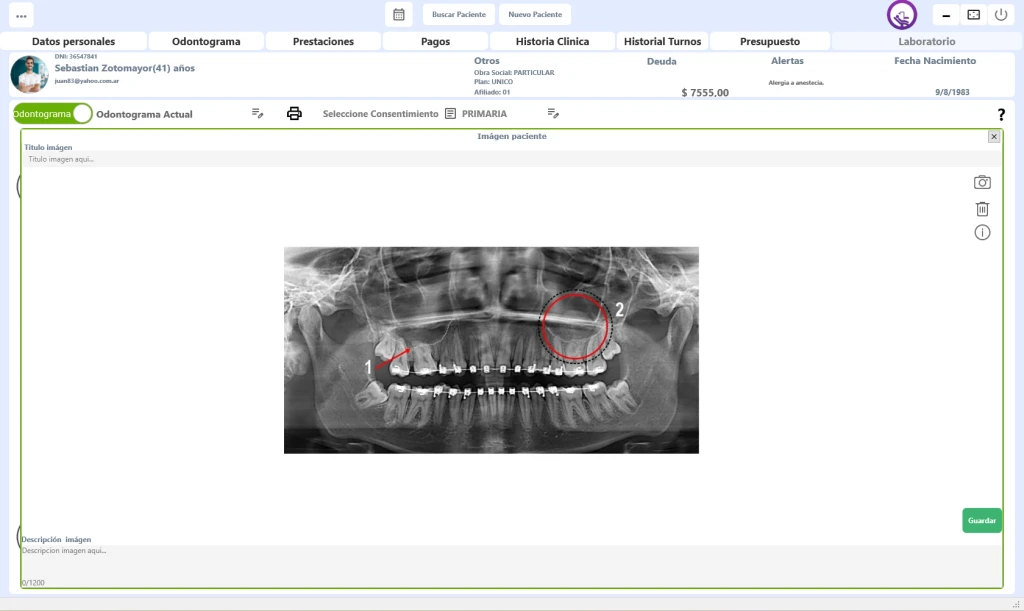Open image info via the info icon

click(x=982, y=231)
